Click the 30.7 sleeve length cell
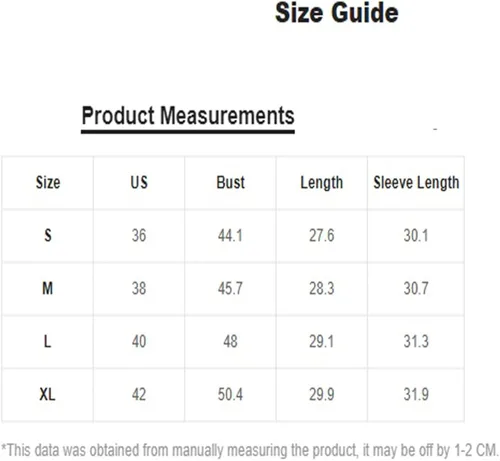 416,288
